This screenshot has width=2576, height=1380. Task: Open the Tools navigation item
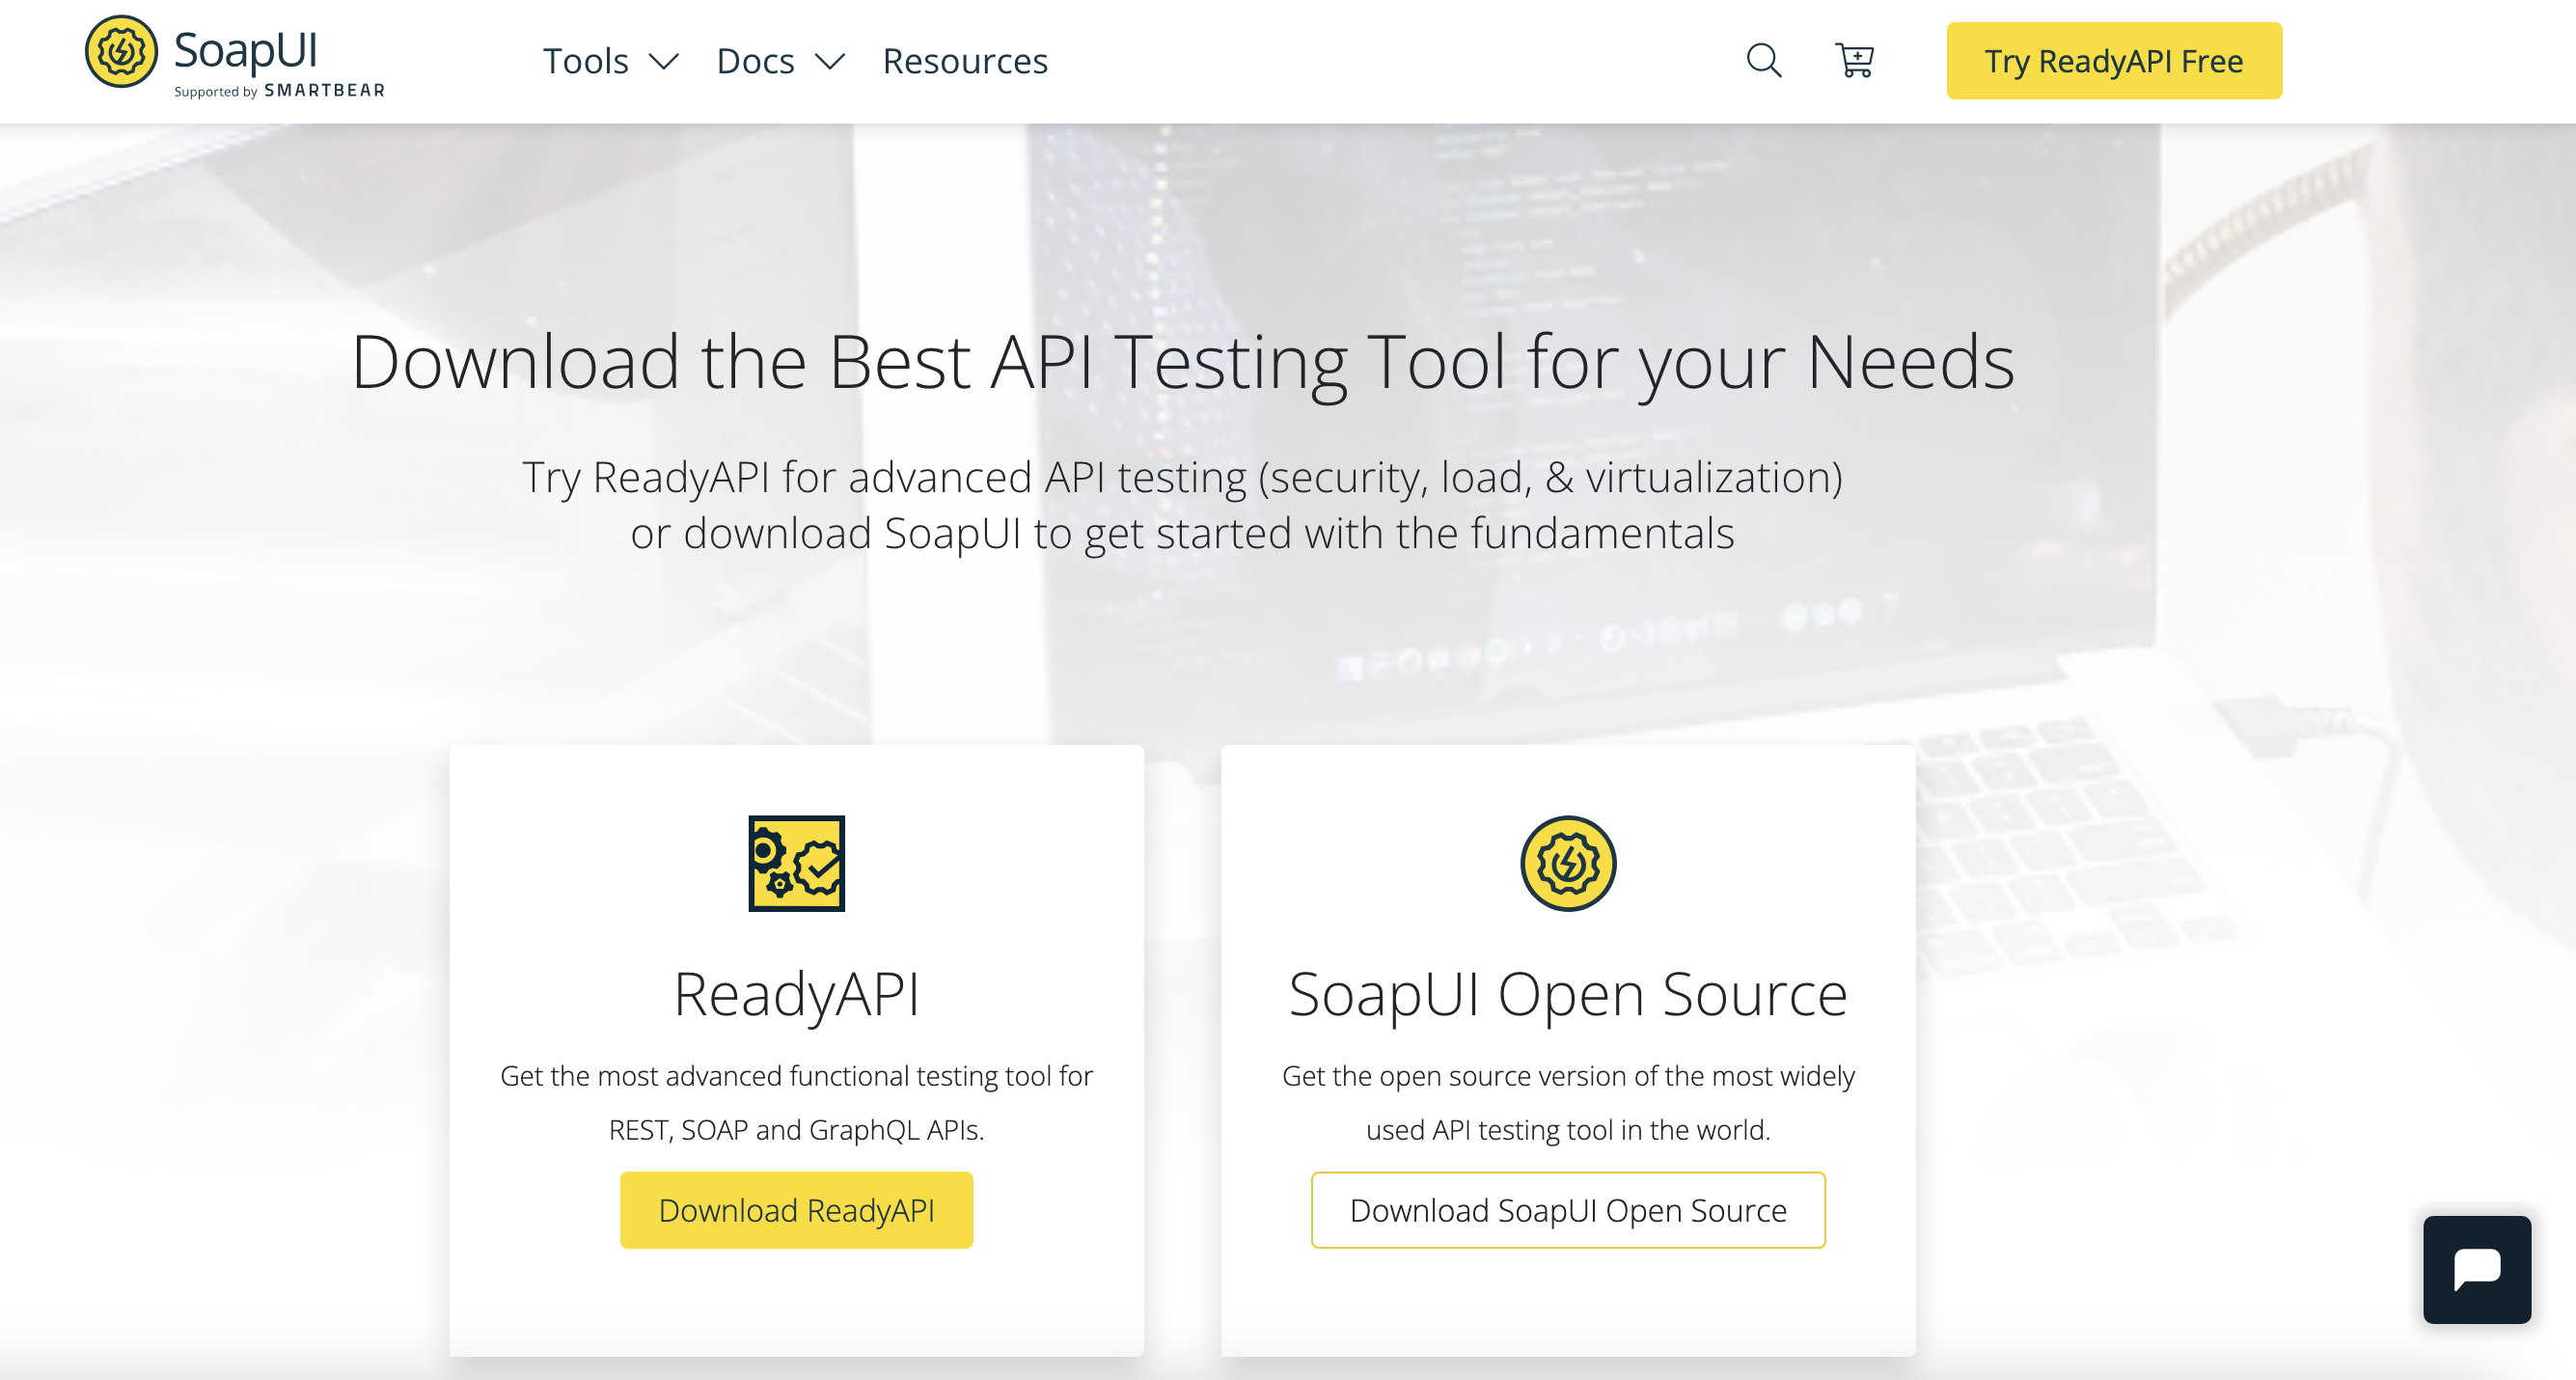[x=586, y=61]
